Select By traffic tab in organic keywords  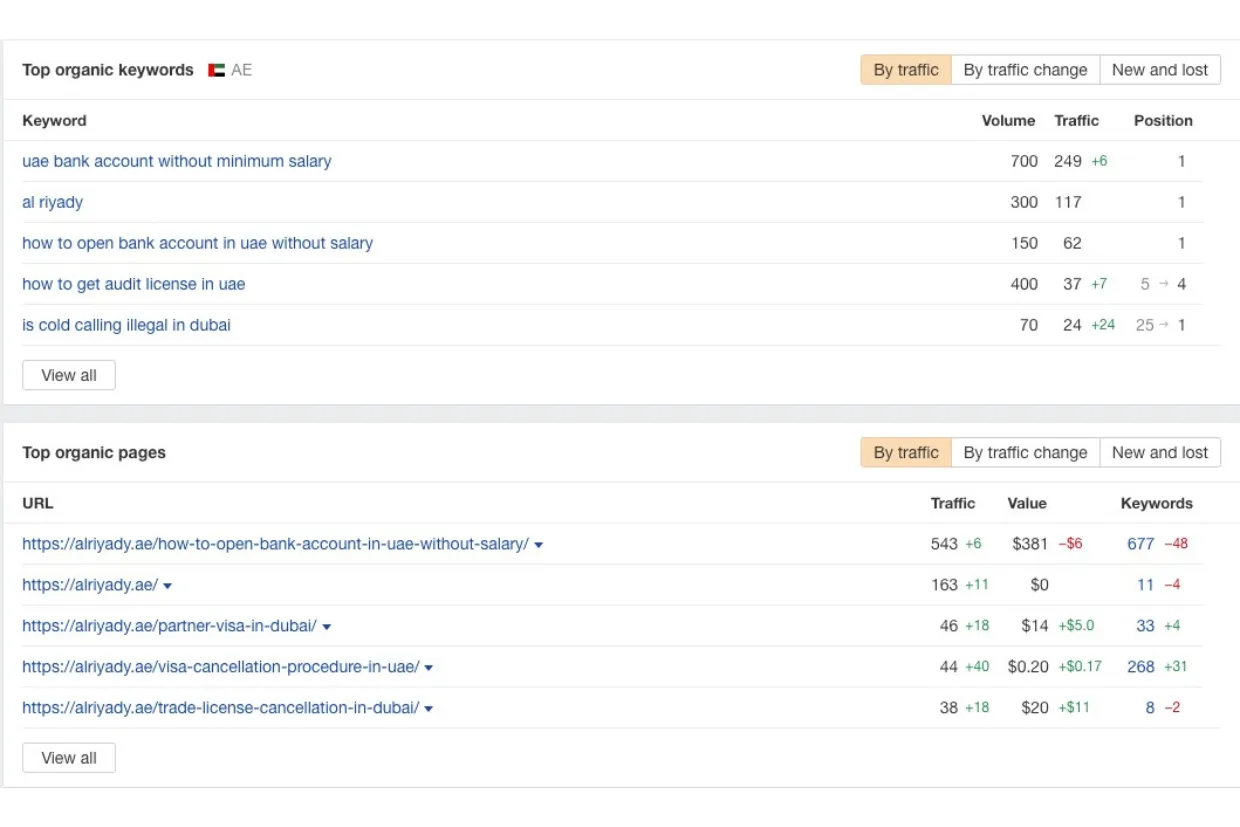906,70
